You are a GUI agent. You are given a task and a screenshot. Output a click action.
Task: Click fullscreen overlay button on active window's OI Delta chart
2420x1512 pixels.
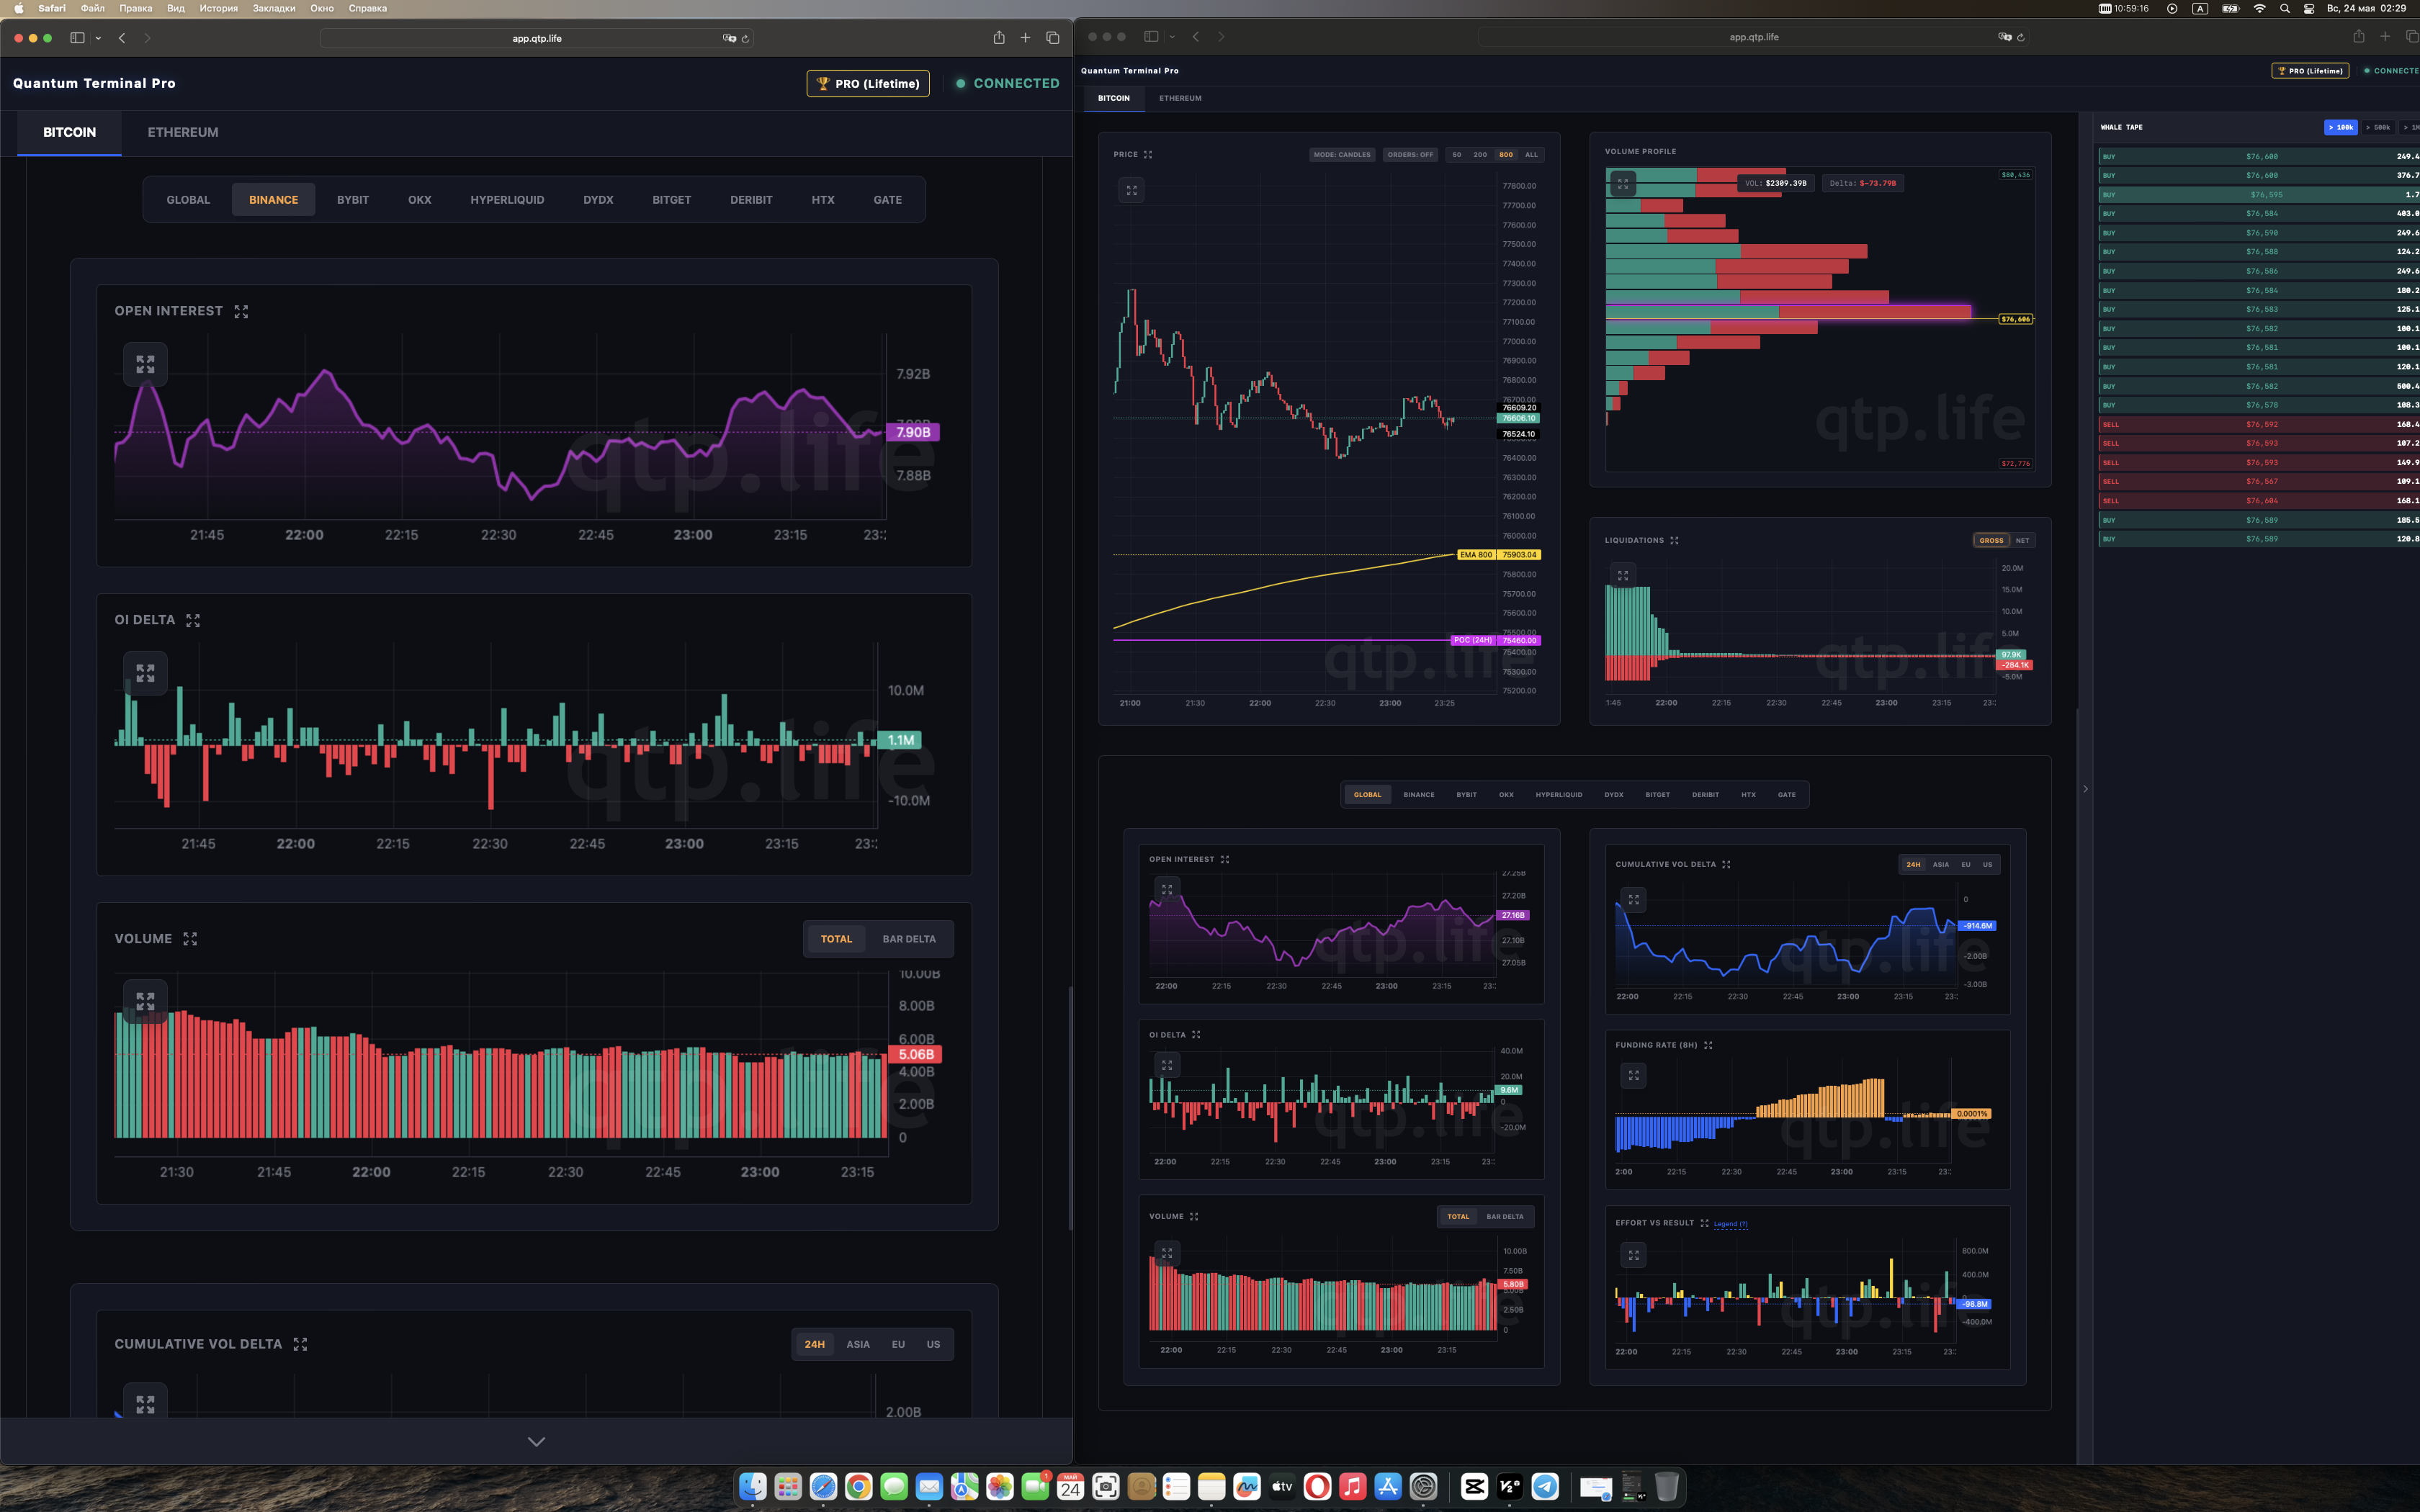click(145, 673)
